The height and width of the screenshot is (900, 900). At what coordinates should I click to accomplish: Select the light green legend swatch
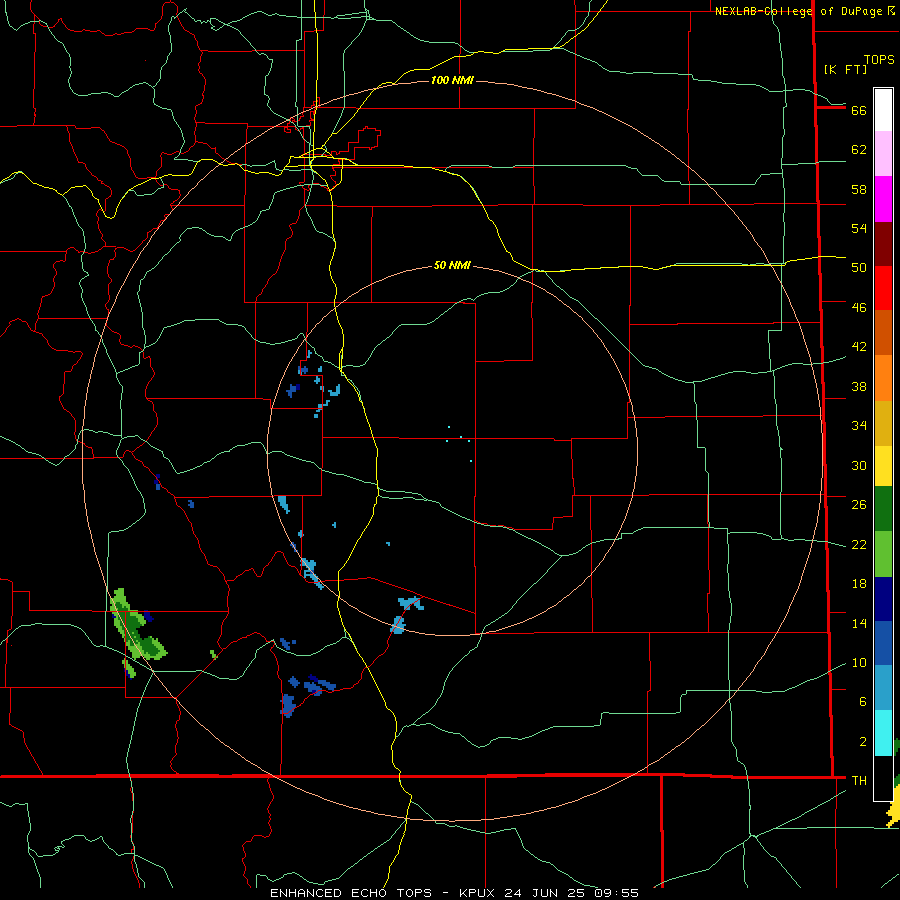(883, 554)
